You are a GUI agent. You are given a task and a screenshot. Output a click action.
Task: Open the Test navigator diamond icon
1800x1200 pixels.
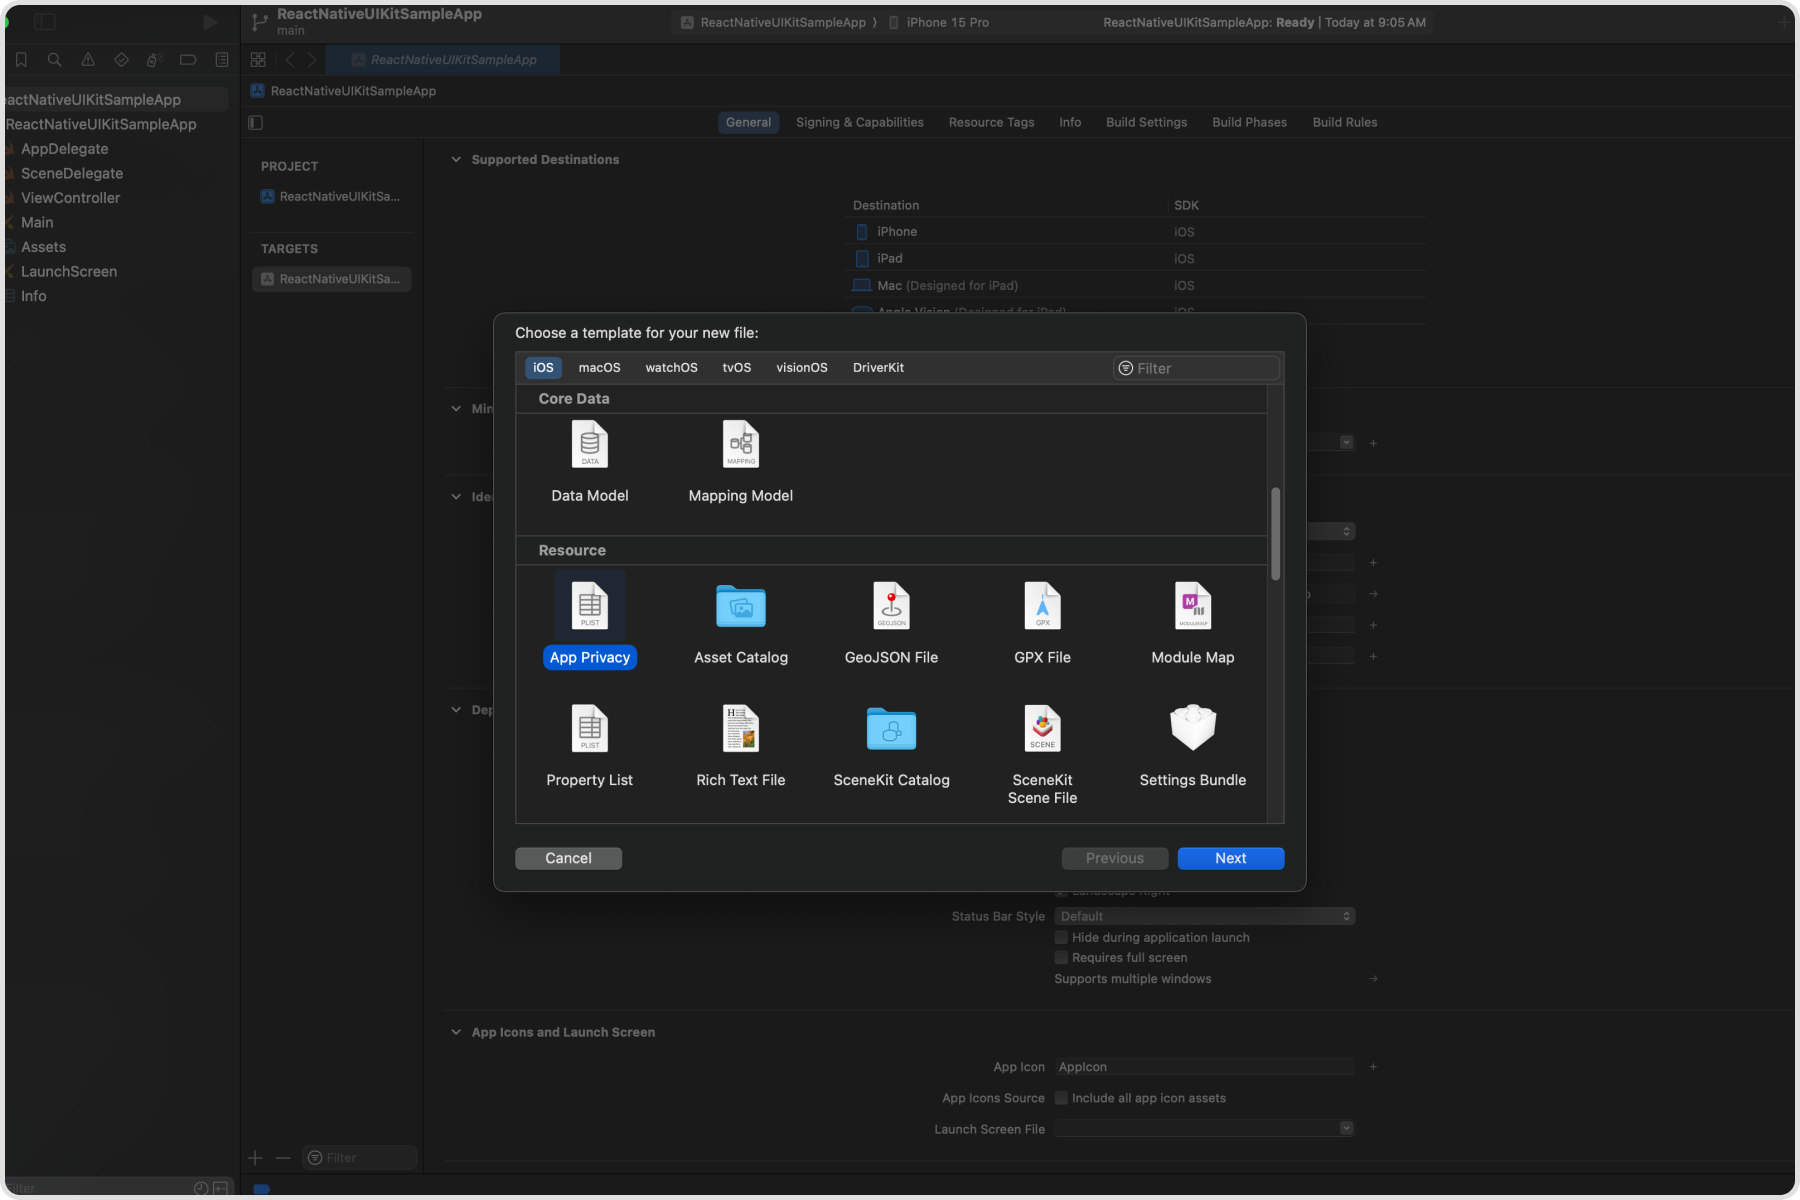click(121, 60)
